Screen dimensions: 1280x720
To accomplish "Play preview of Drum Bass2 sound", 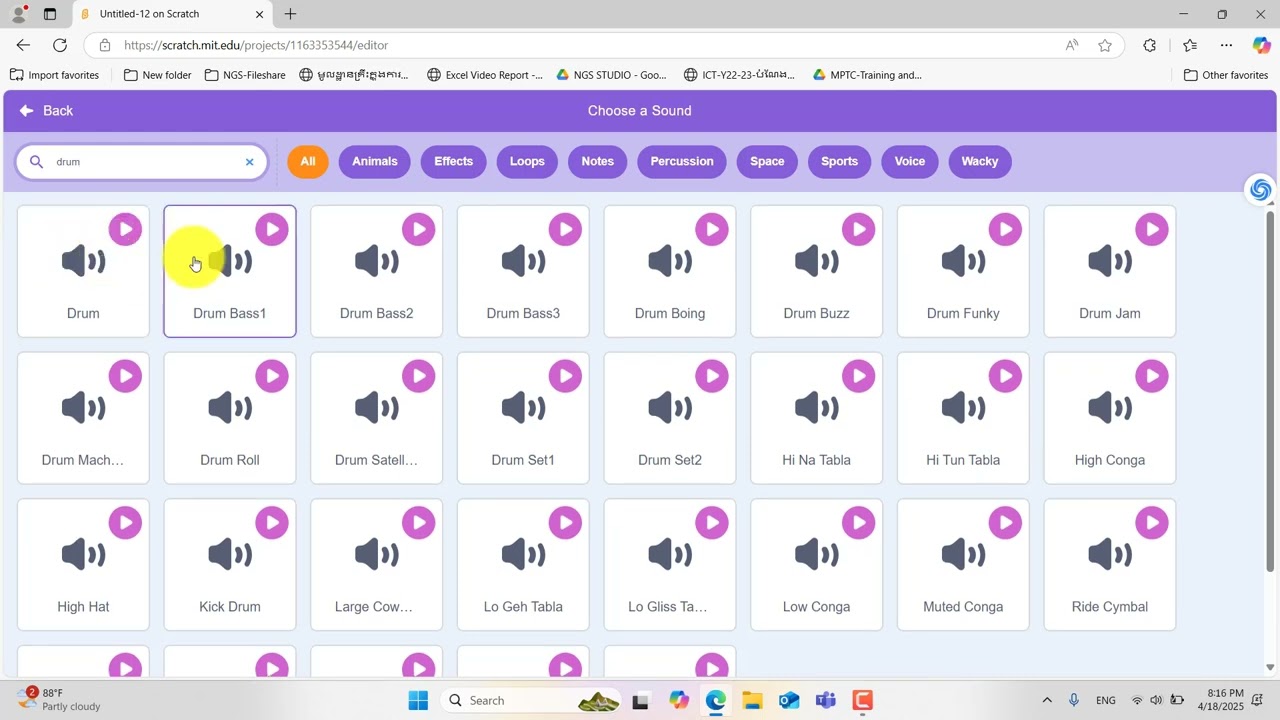I will click(x=418, y=230).
